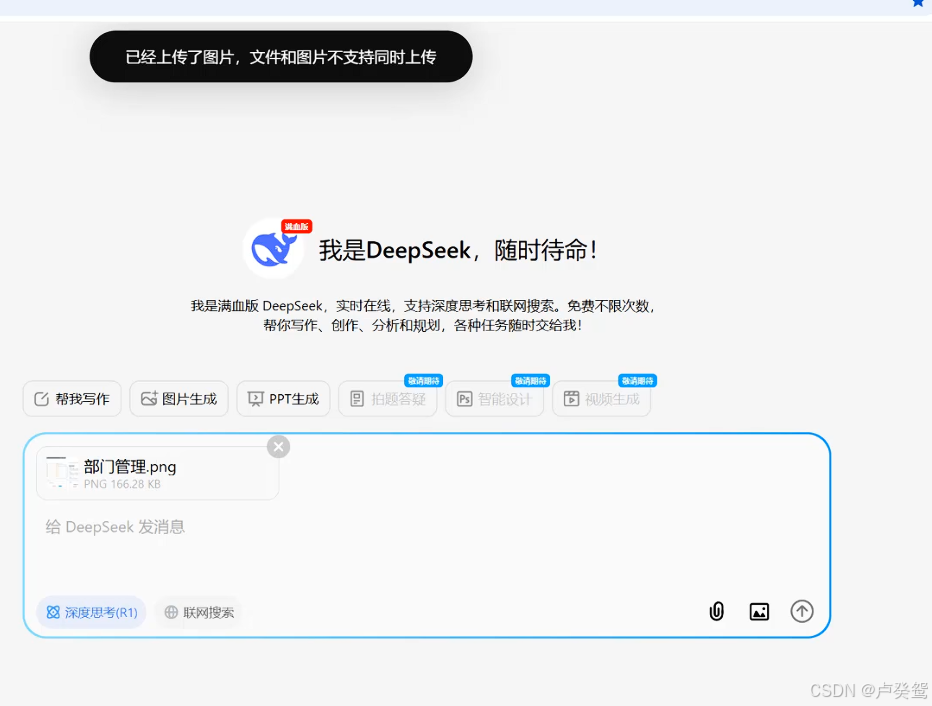Select the 拍题答疑 feature button

(x=388, y=399)
